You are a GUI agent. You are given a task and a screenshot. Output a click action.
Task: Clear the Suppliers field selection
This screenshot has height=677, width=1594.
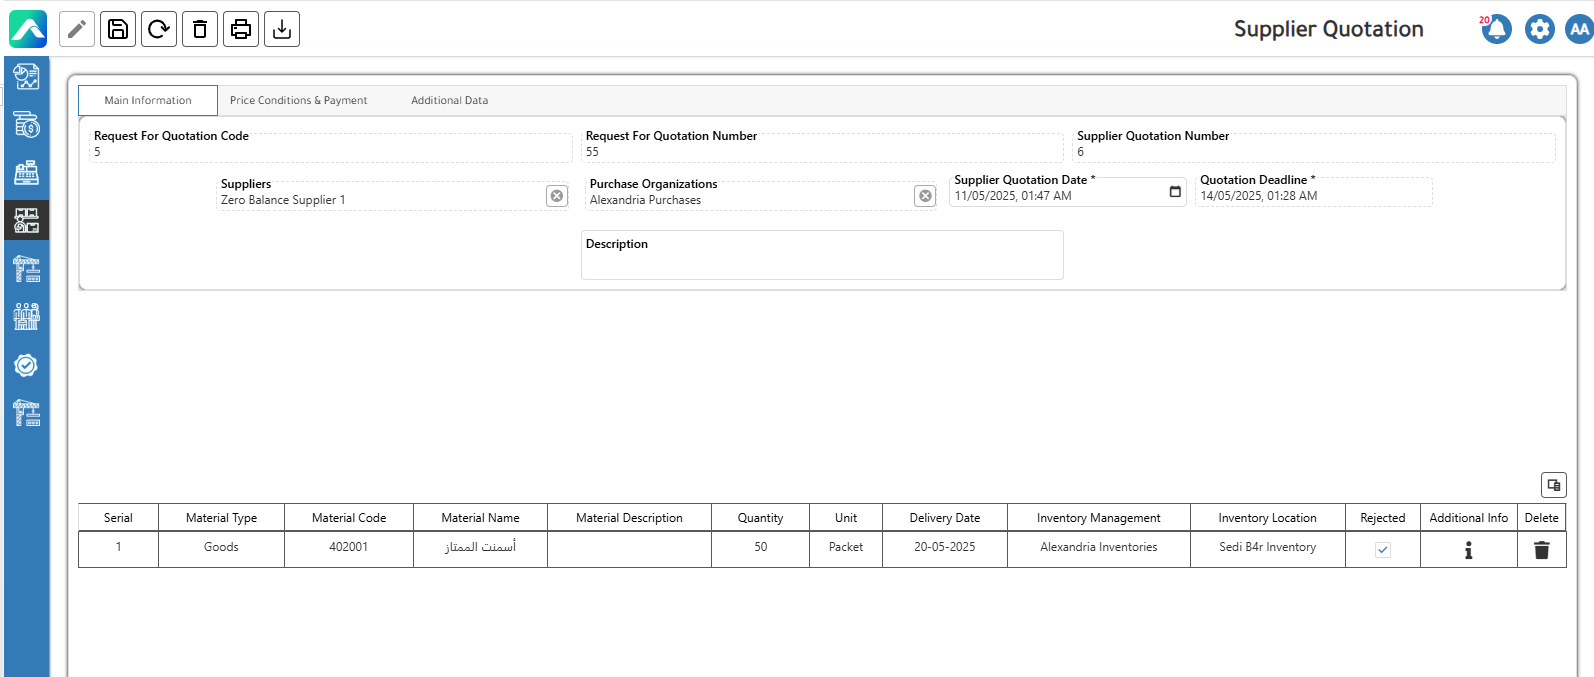[x=557, y=196]
